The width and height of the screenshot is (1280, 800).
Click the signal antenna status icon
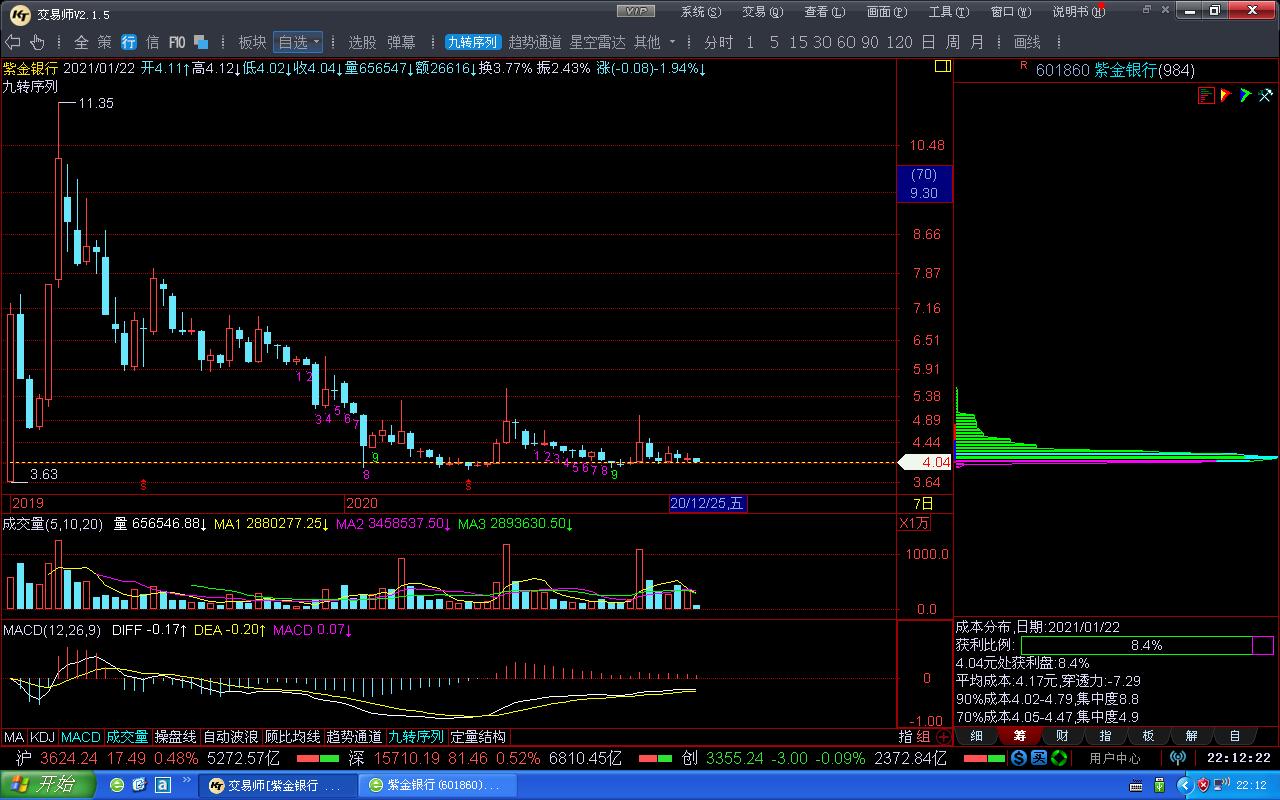[x=1178, y=758]
